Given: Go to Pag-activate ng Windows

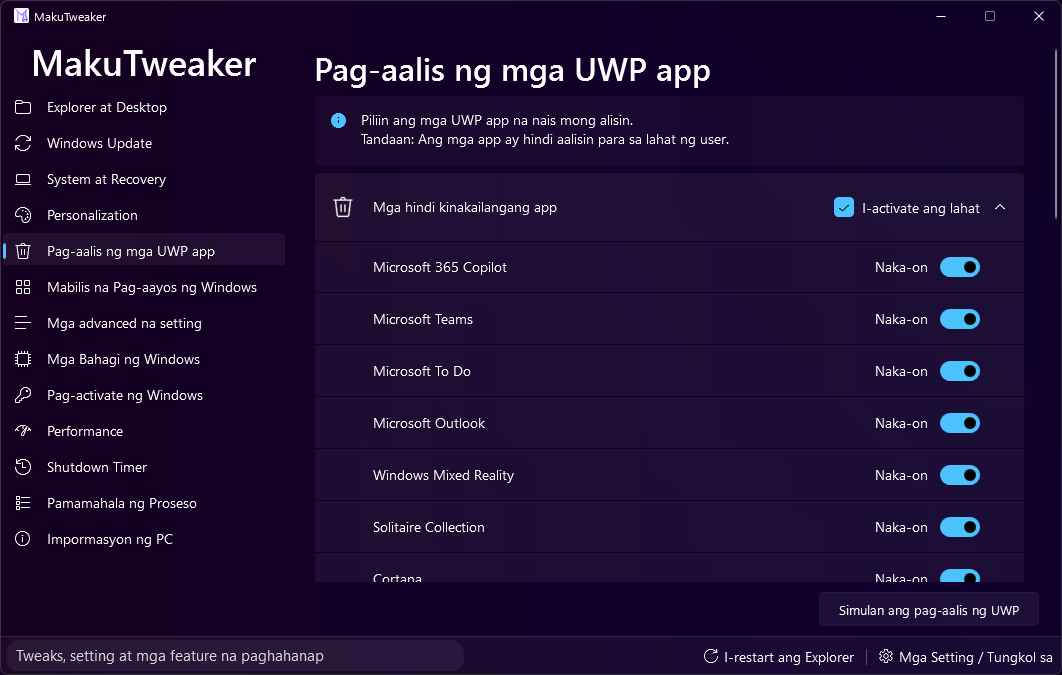Looking at the screenshot, I should coord(144,395).
